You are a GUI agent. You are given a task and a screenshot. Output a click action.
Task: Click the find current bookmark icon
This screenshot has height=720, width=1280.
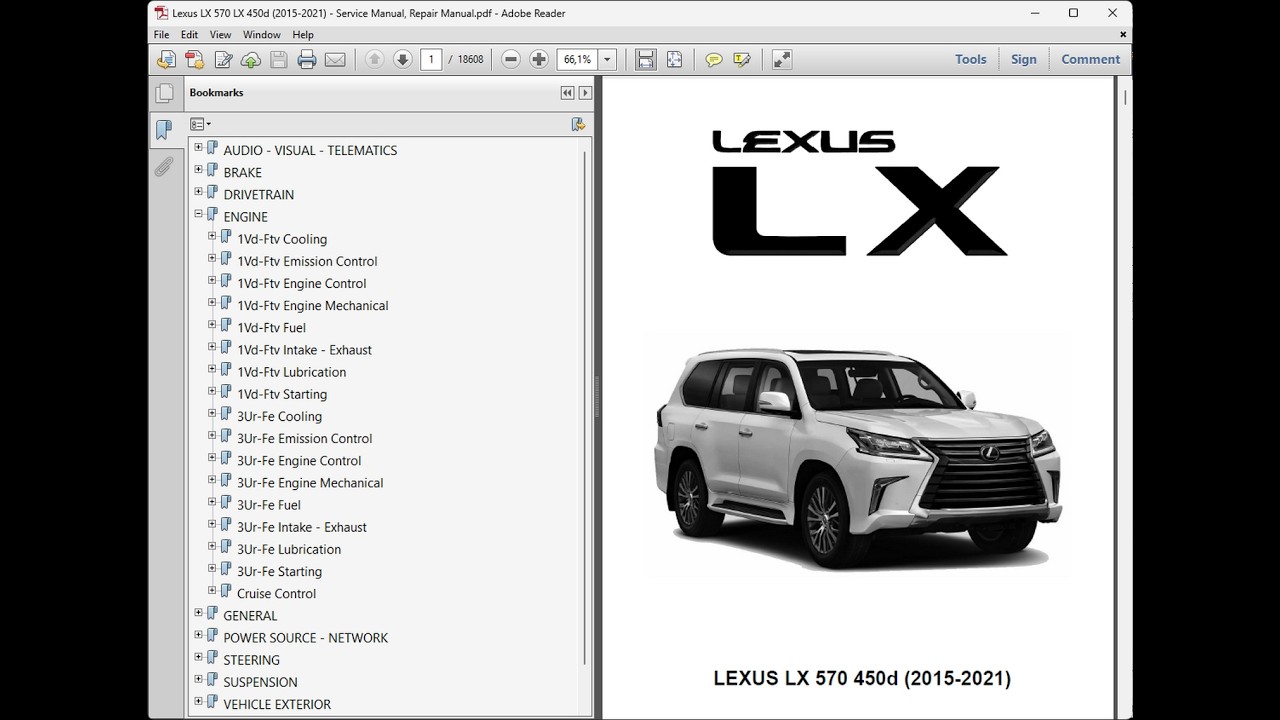[578, 124]
